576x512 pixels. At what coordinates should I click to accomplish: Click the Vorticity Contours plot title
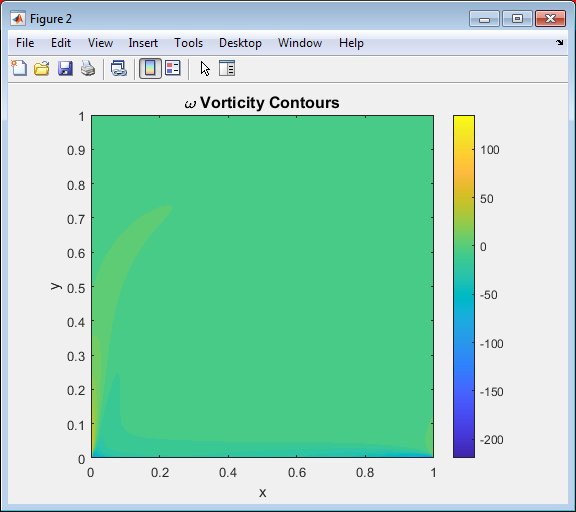[x=262, y=102]
